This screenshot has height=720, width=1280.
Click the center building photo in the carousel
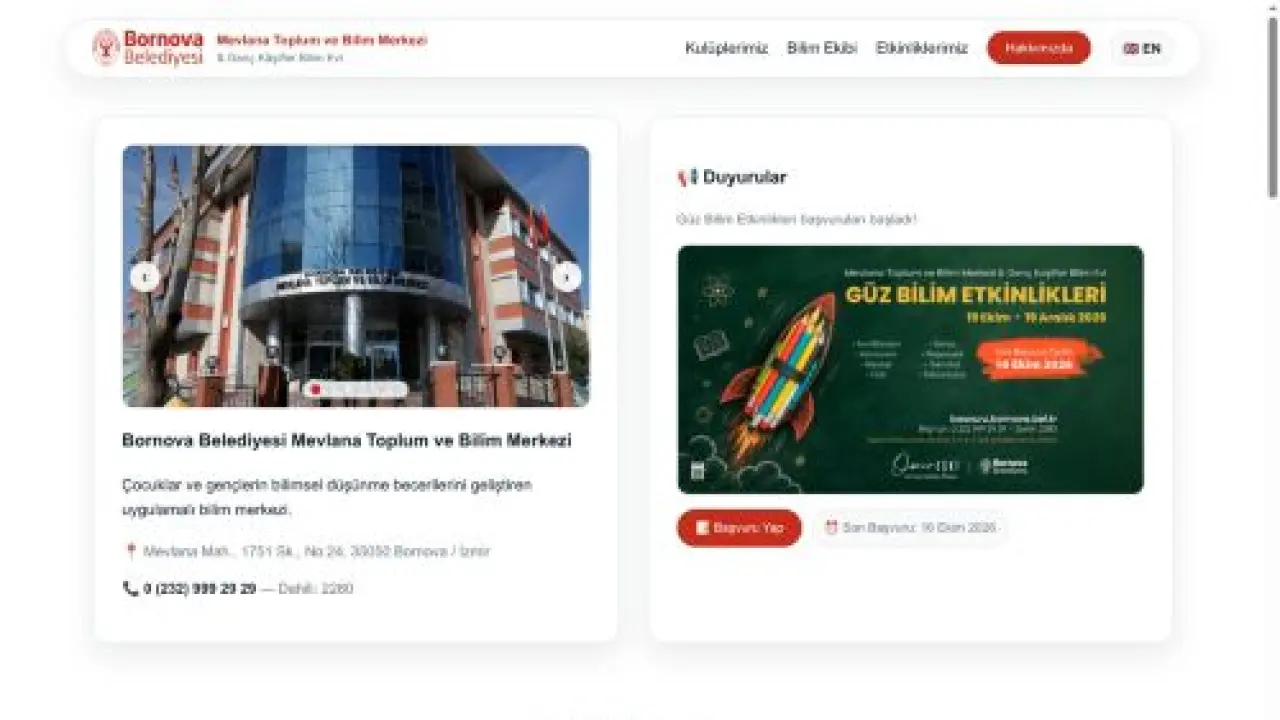click(356, 277)
